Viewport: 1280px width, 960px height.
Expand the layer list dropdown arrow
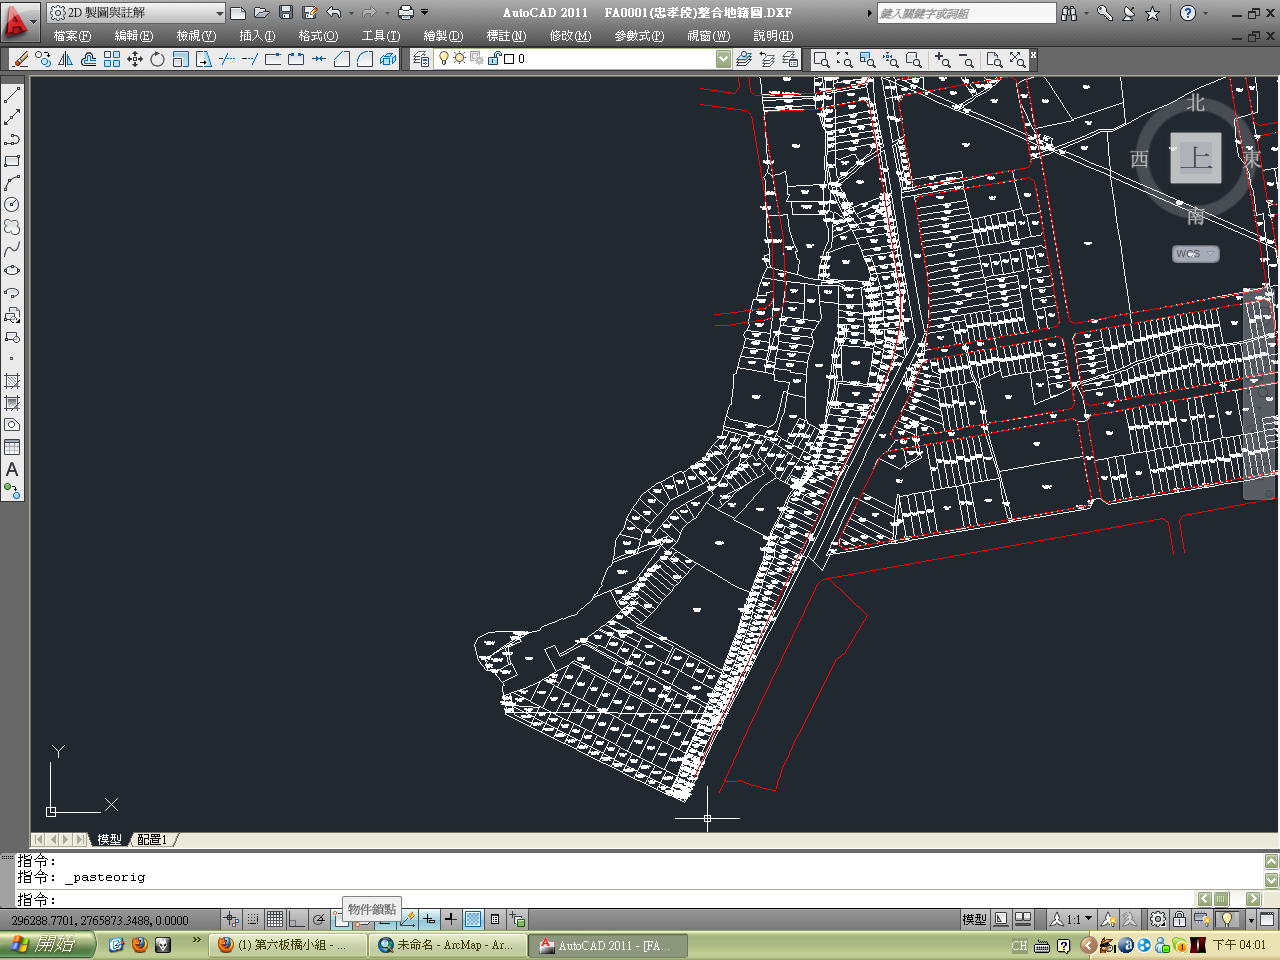(724, 59)
